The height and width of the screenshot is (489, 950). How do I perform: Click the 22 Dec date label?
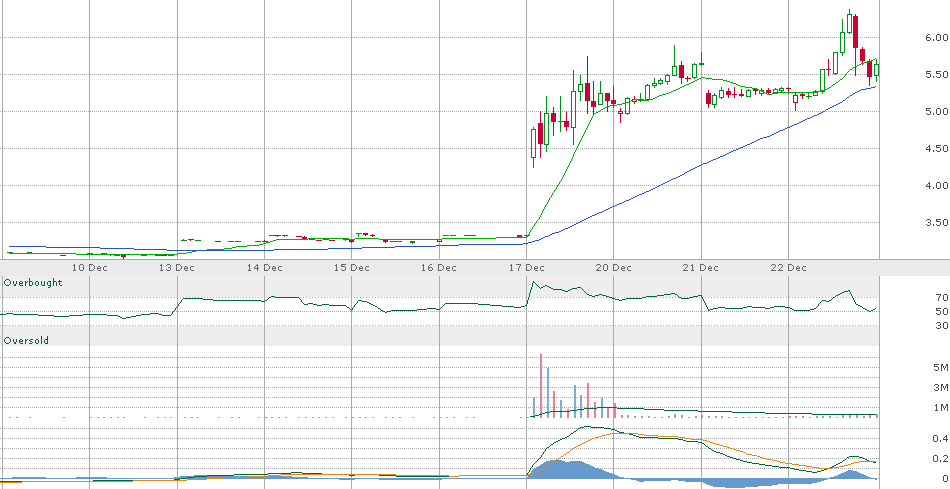tap(788, 267)
